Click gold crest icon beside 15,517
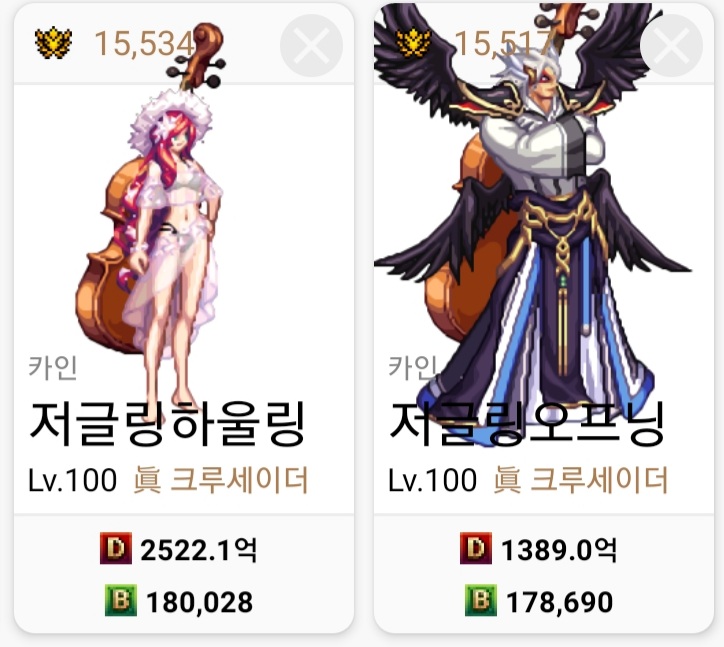Screen dimensions: 724x647 click(414, 43)
